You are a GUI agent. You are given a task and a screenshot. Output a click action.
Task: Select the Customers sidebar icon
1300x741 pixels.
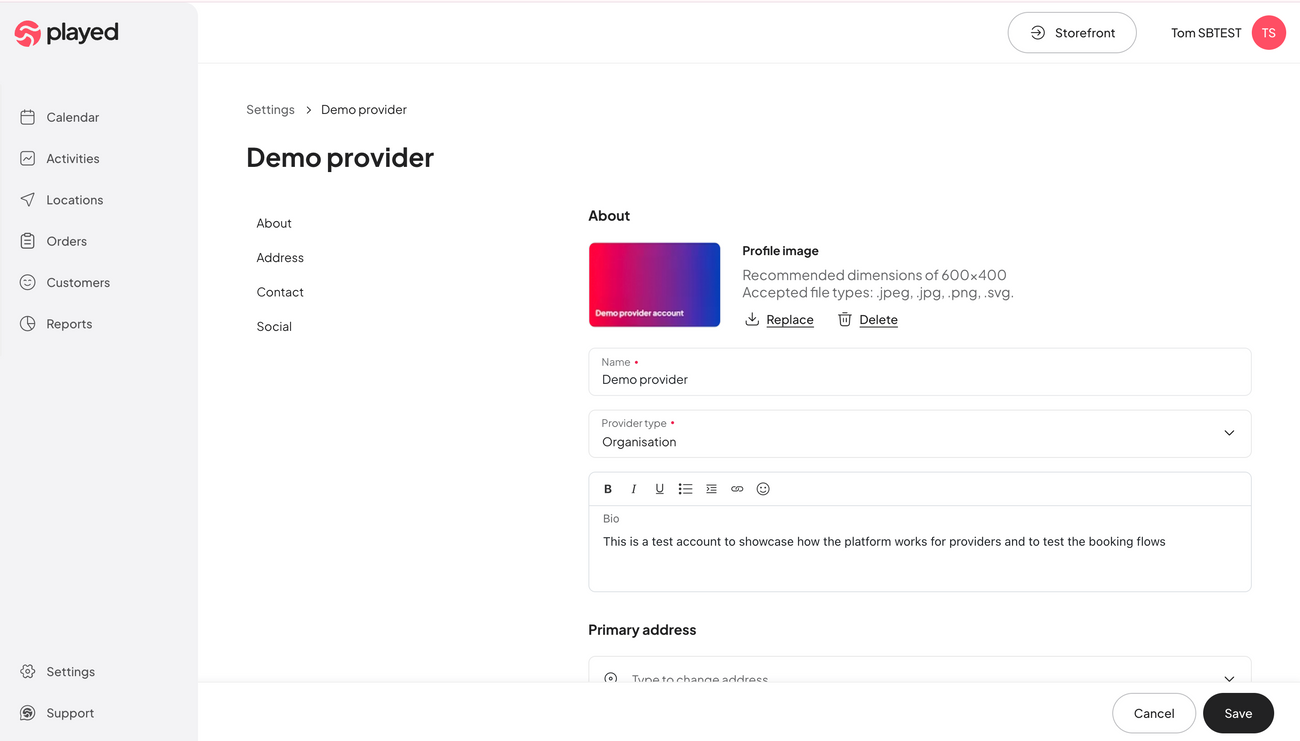[x=30, y=282]
